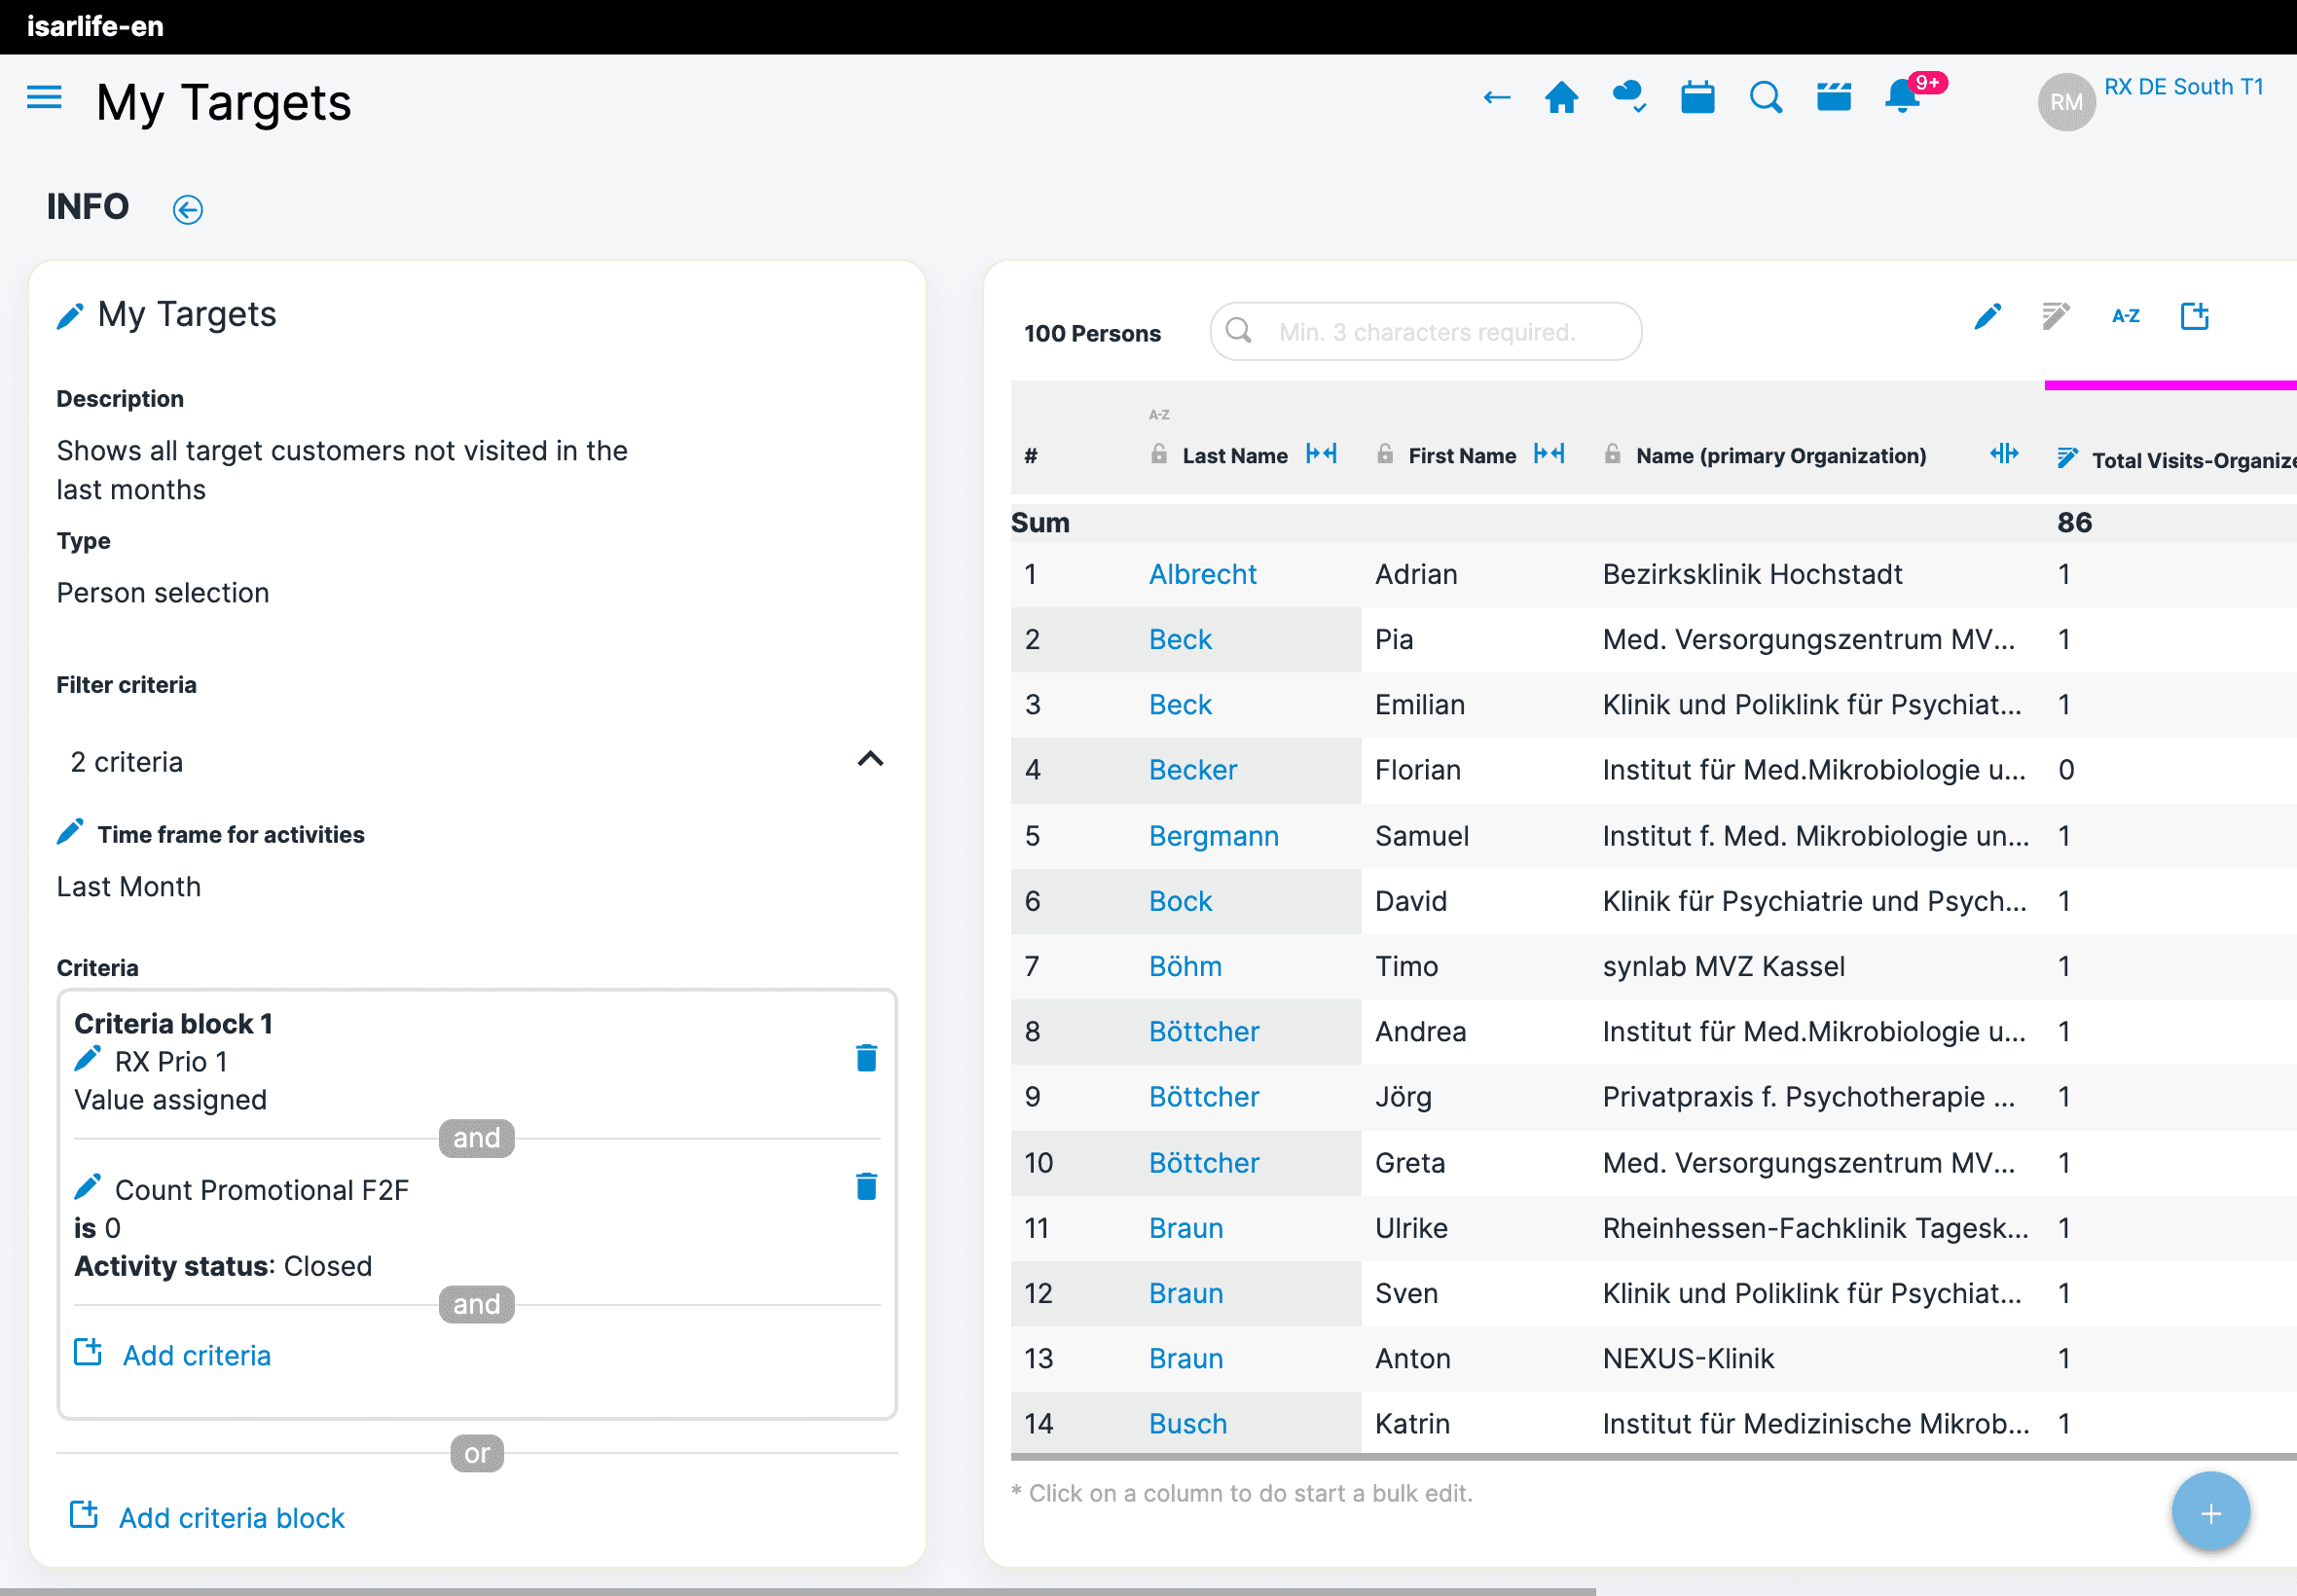Viewport: 2297px width, 1596px height.
Task: Click the person search input field
Action: [1426, 332]
